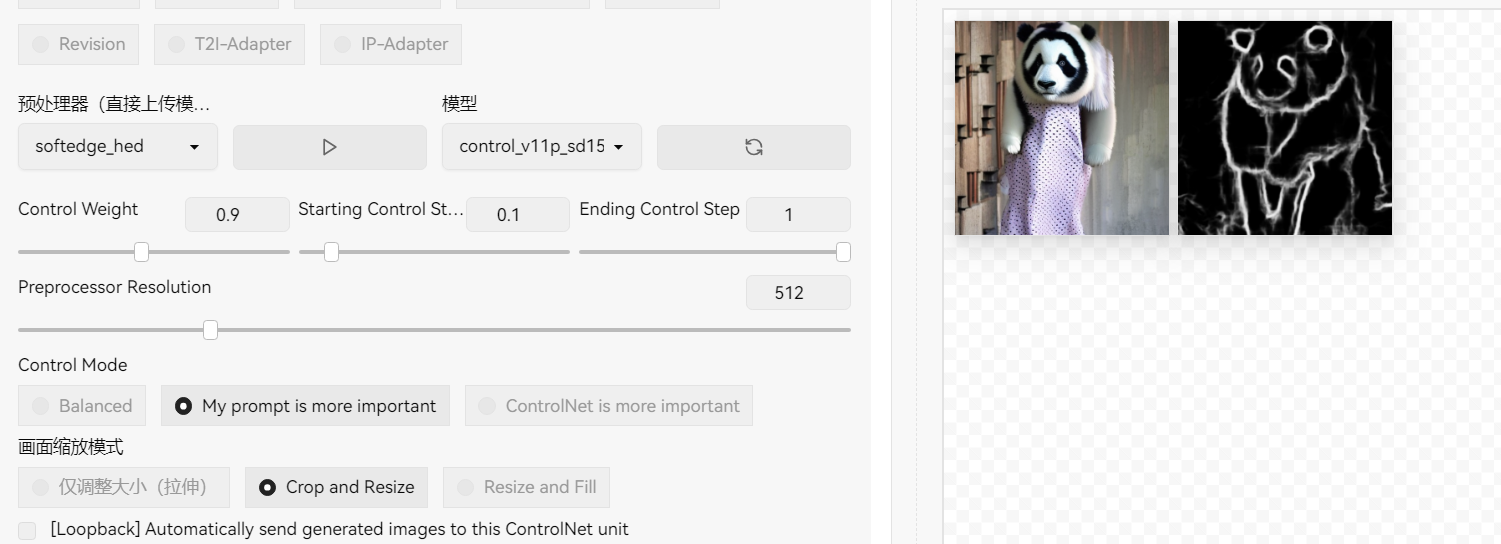Image resolution: width=1501 pixels, height=544 pixels.
Task: Click the refresh models icon
Action: pos(753,147)
